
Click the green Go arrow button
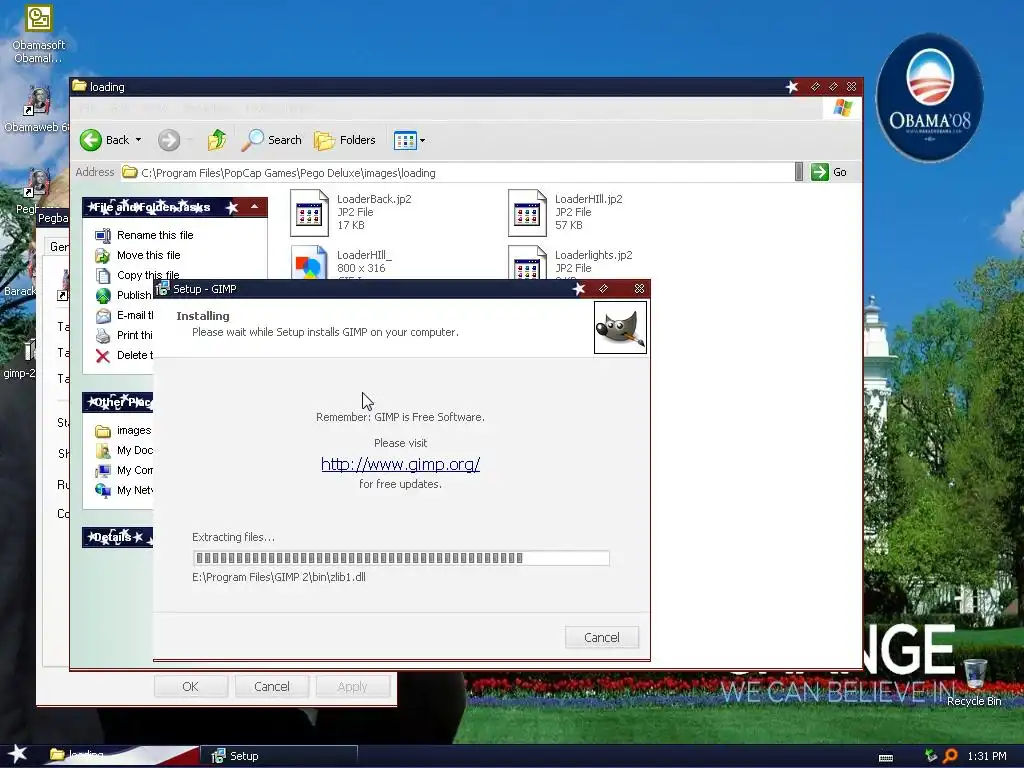pos(820,172)
